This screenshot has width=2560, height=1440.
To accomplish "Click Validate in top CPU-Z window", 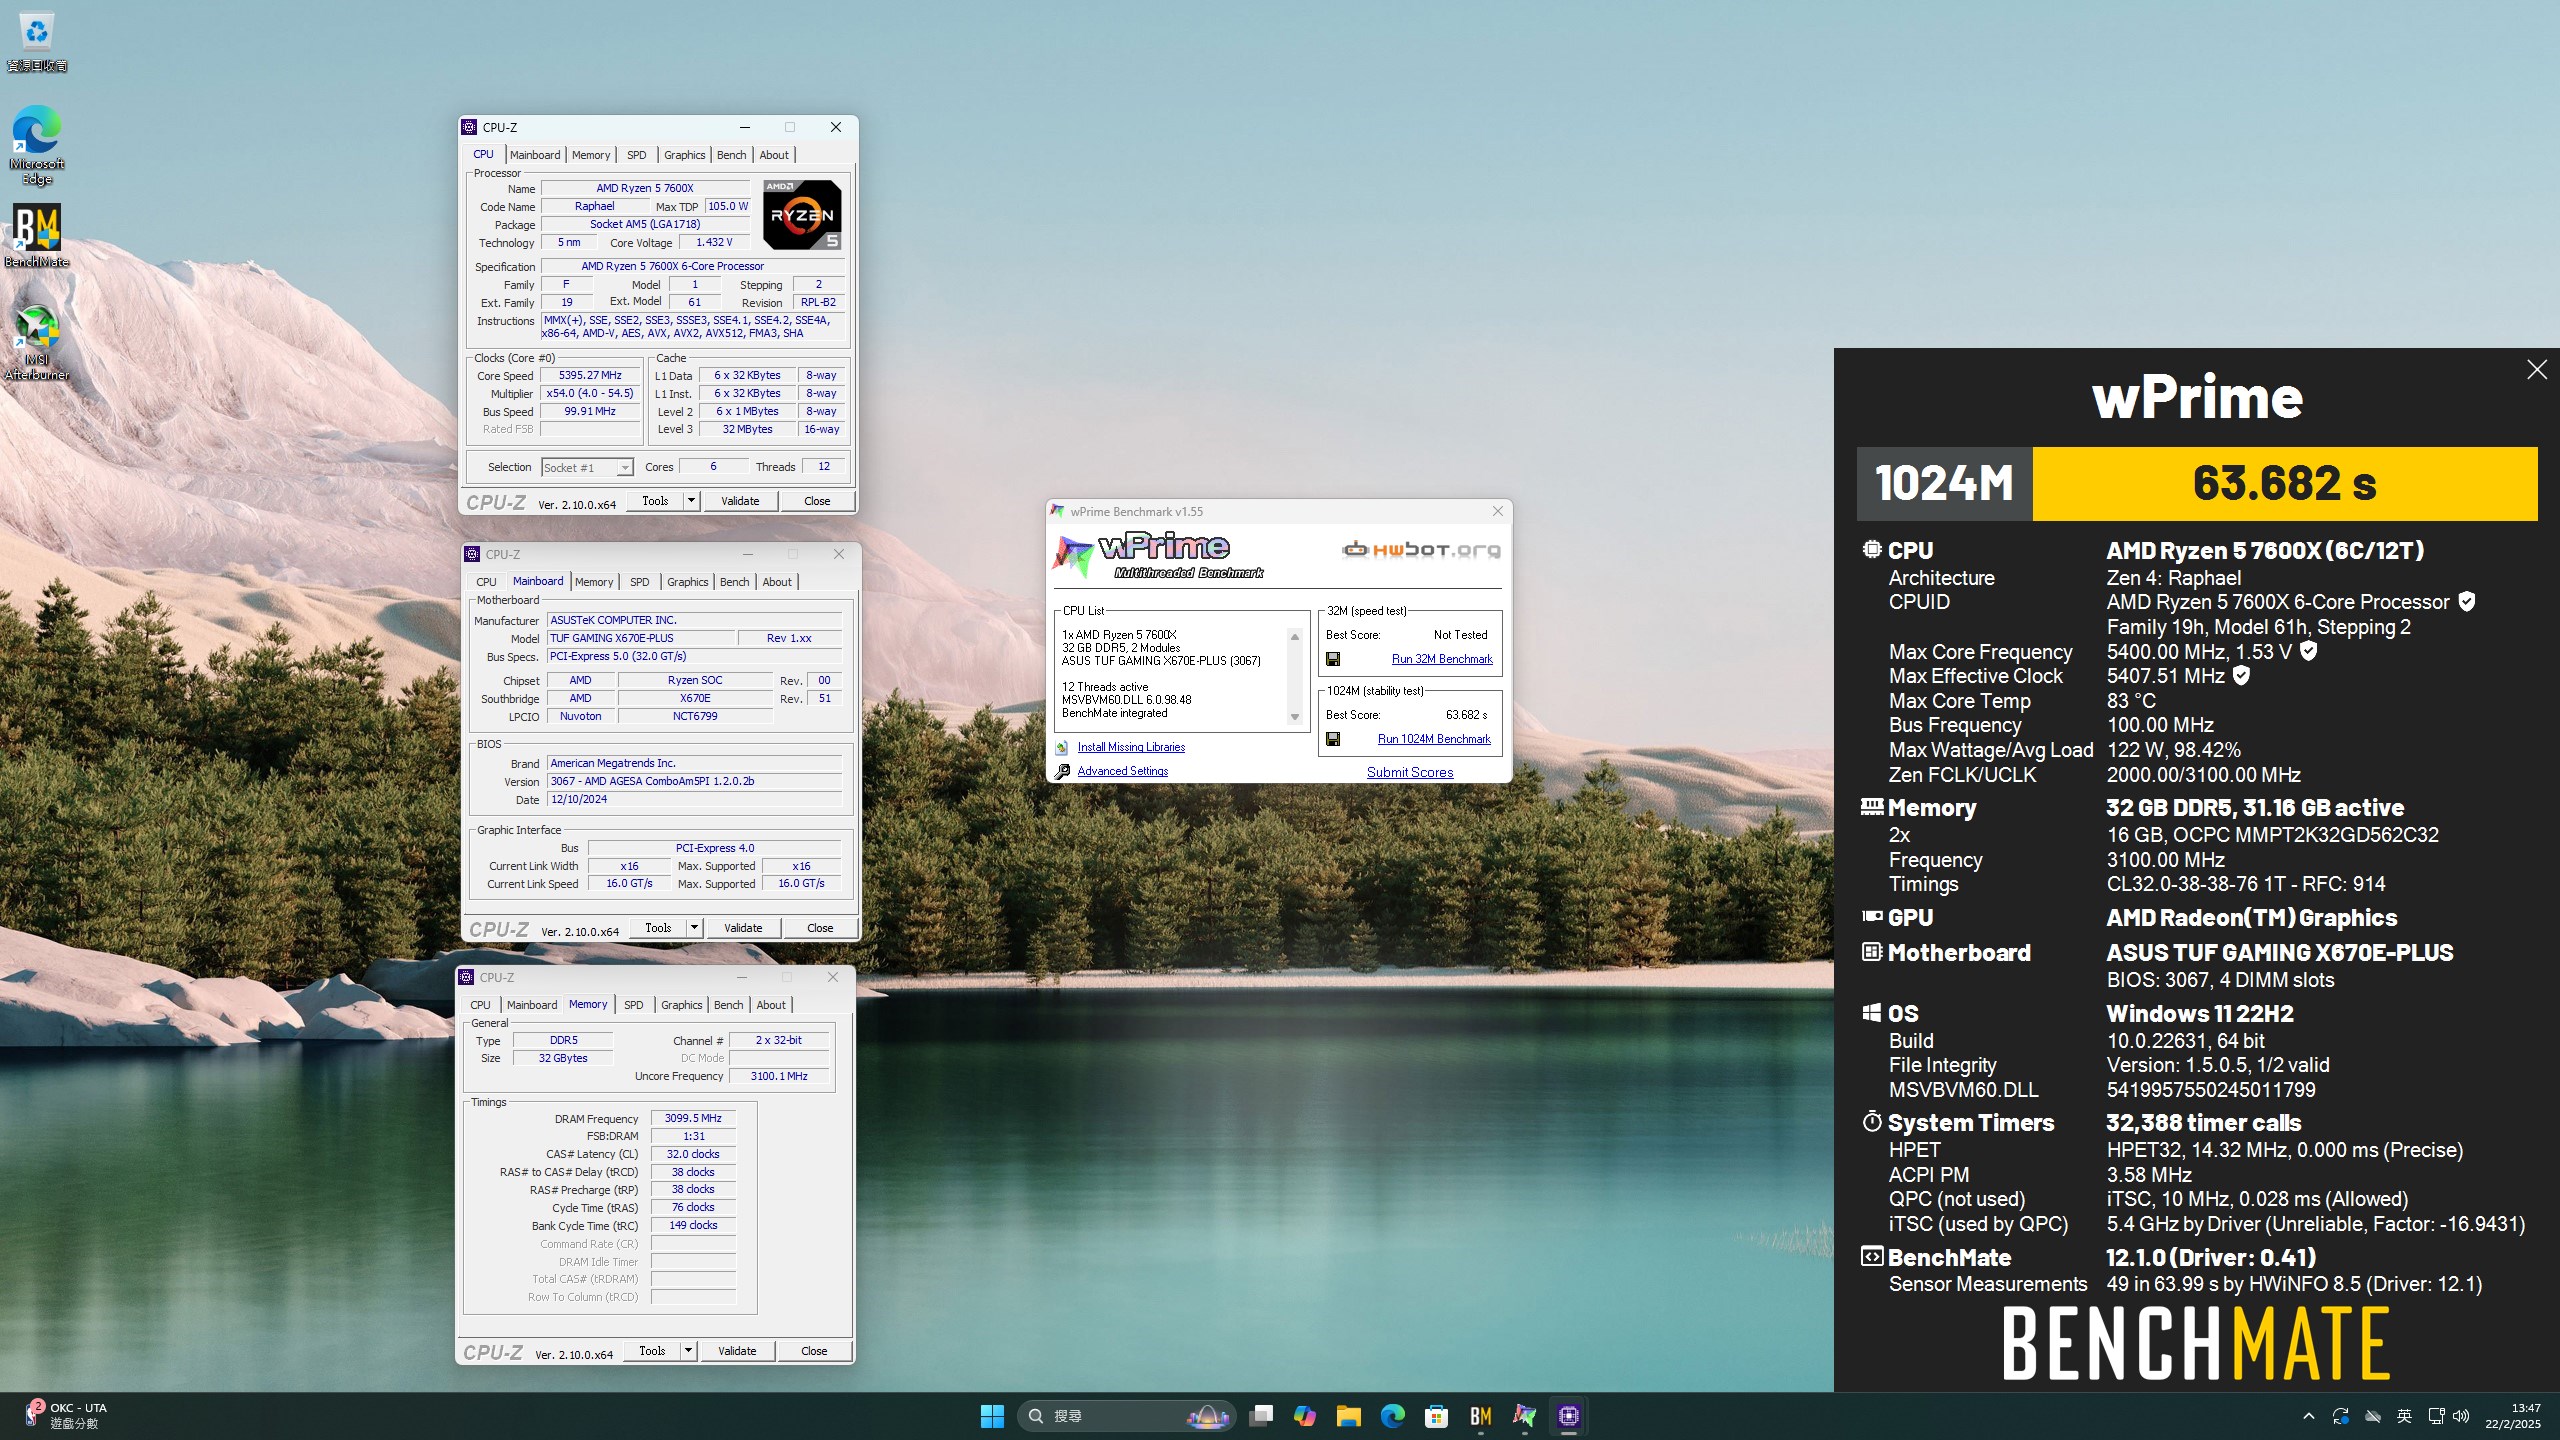I will pos(740,501).
